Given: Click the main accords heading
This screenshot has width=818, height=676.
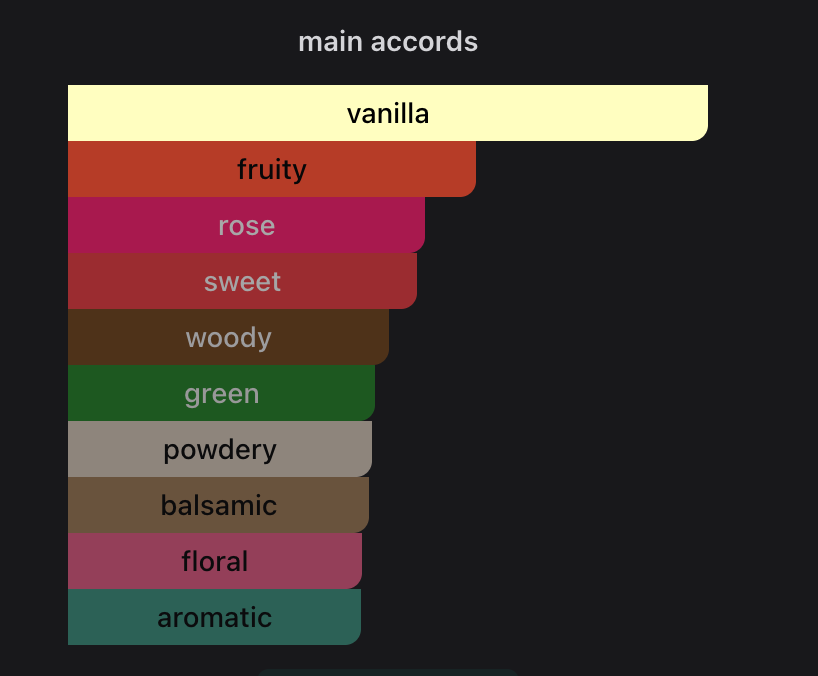Looking at the screenshot, I should pyautogui.click(x=388, y=42).
